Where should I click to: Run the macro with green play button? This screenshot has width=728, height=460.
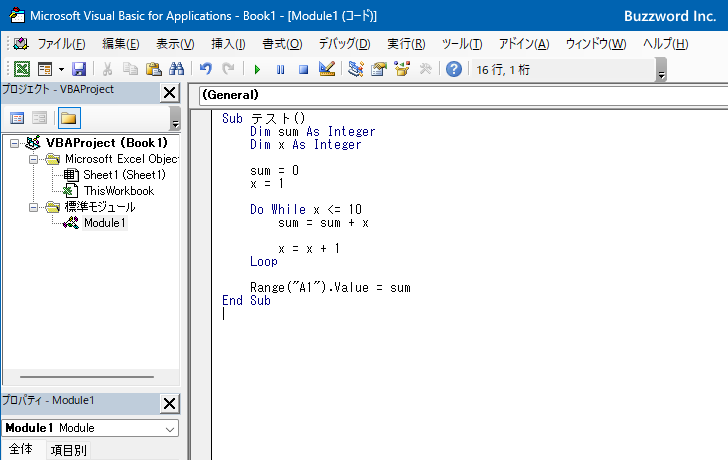[x=257, y=70]
